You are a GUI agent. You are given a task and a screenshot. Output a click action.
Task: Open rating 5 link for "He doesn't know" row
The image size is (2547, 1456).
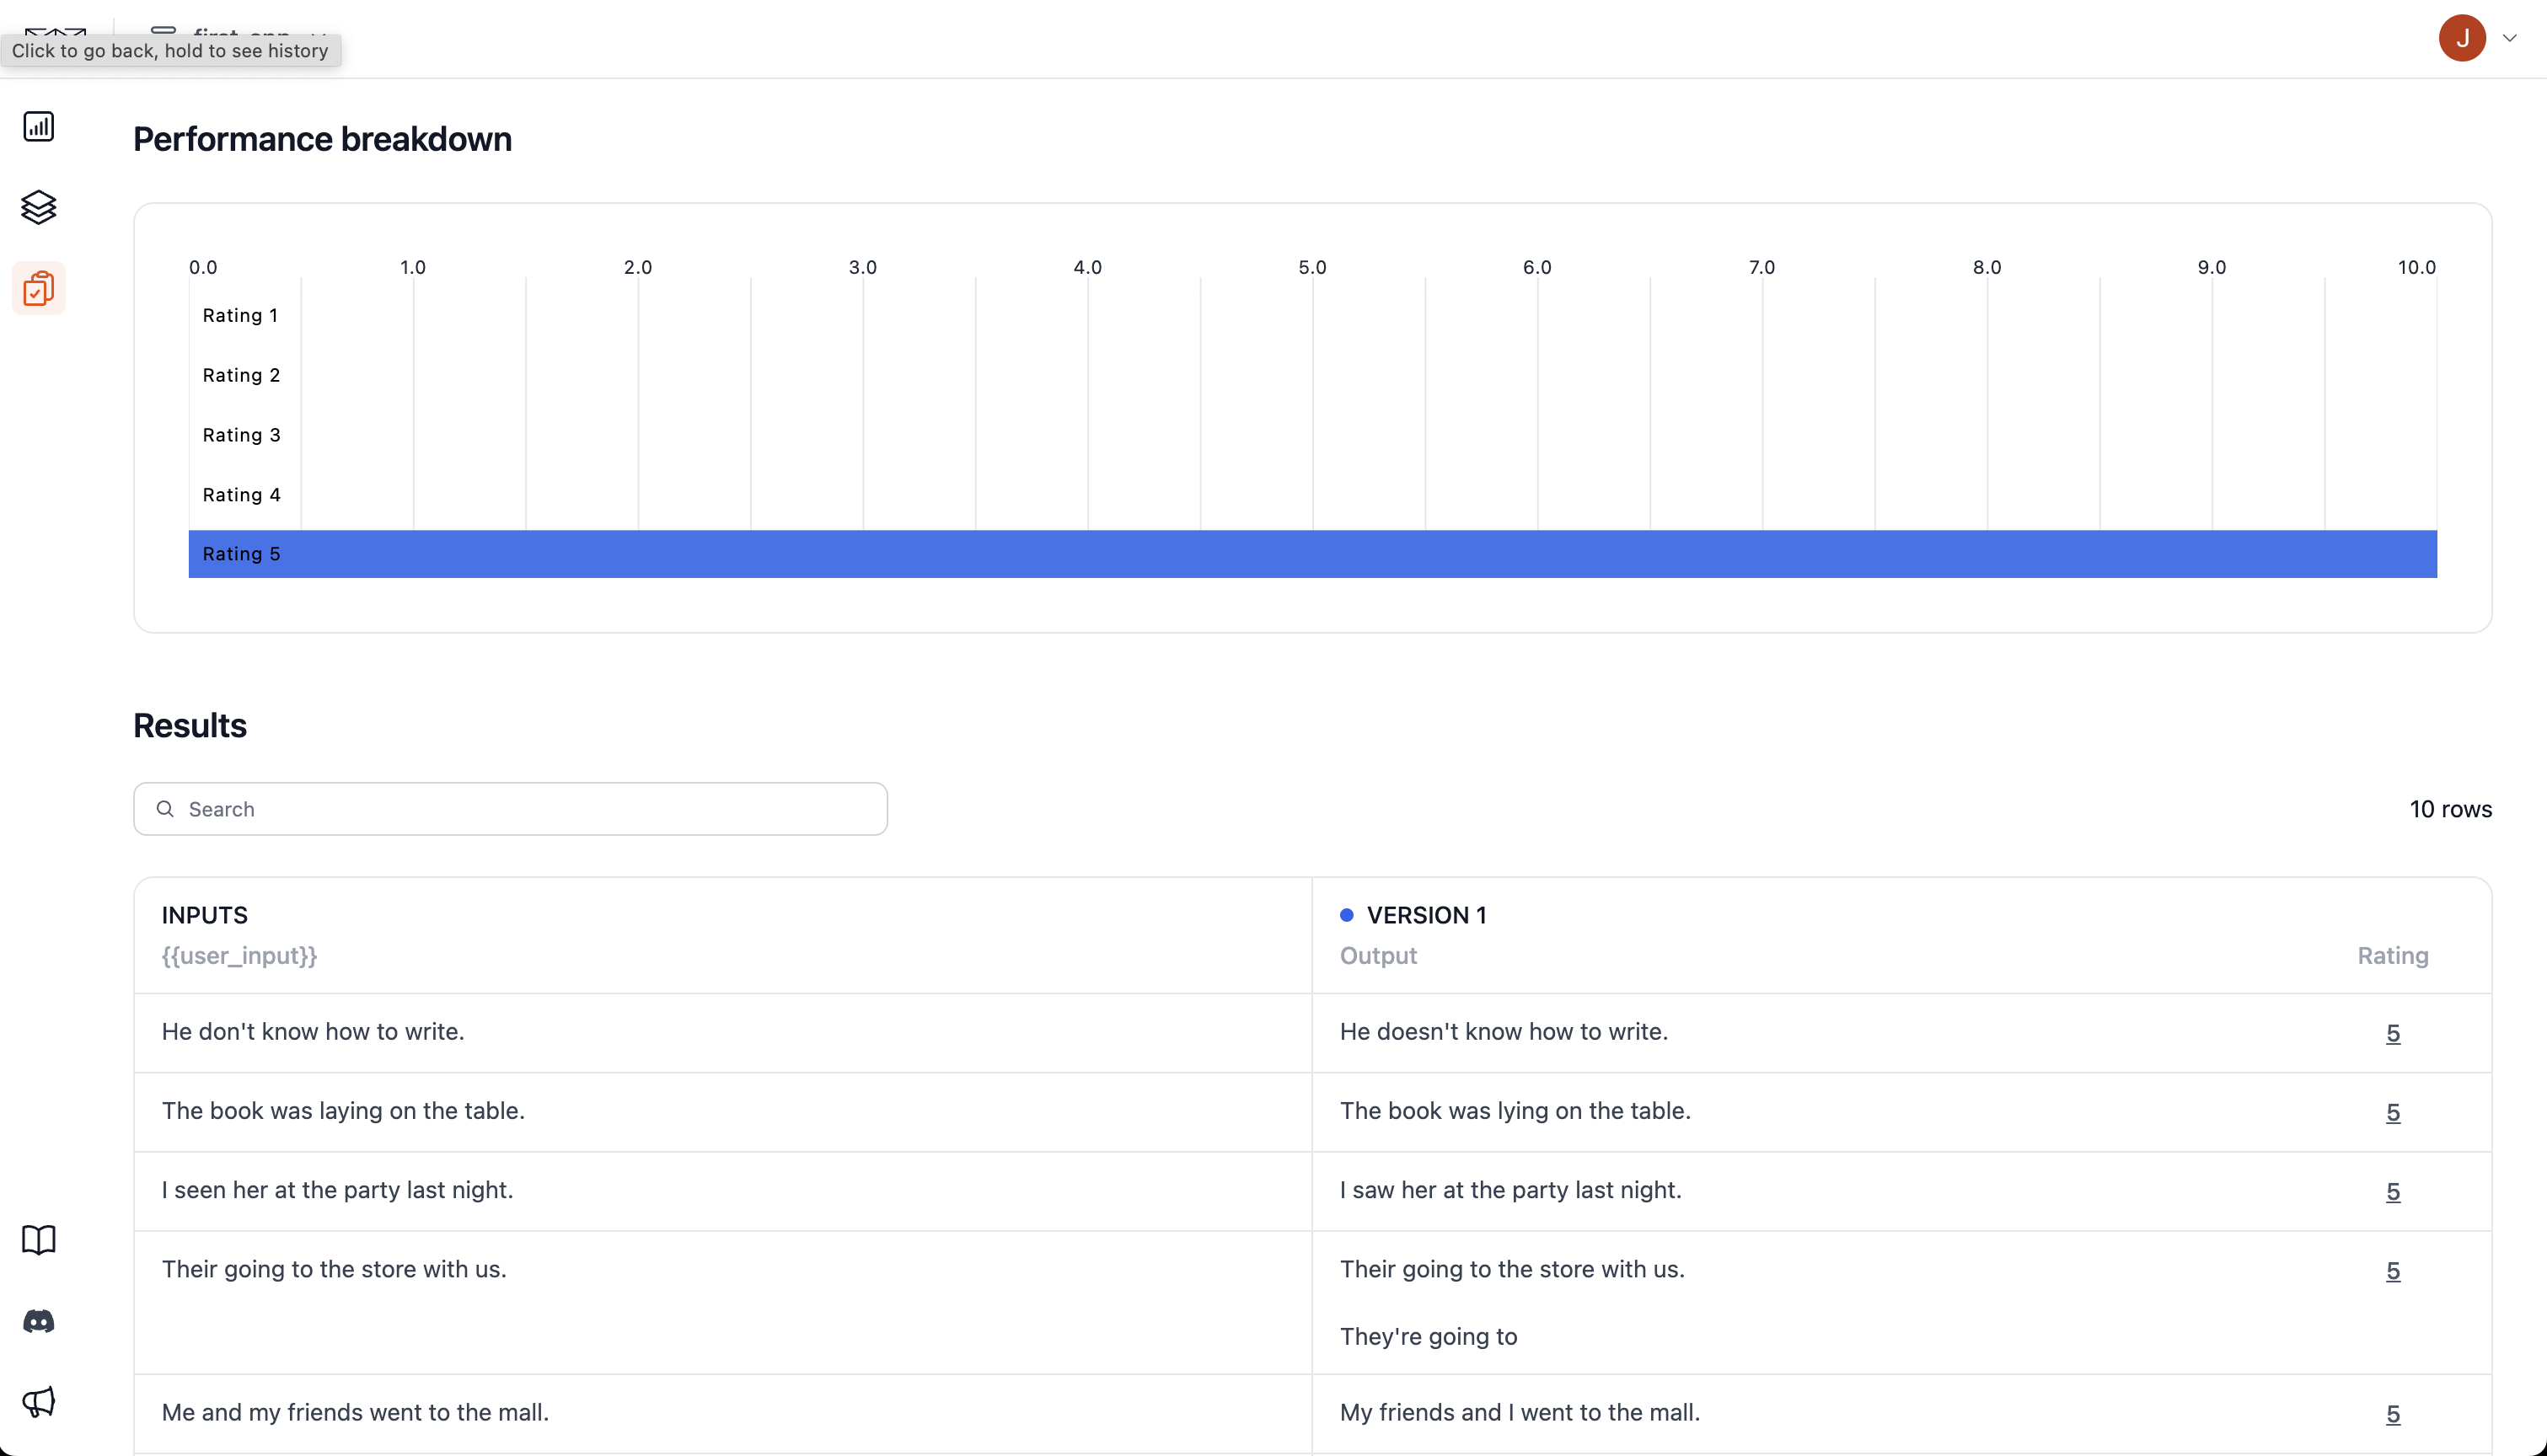2392,1033
